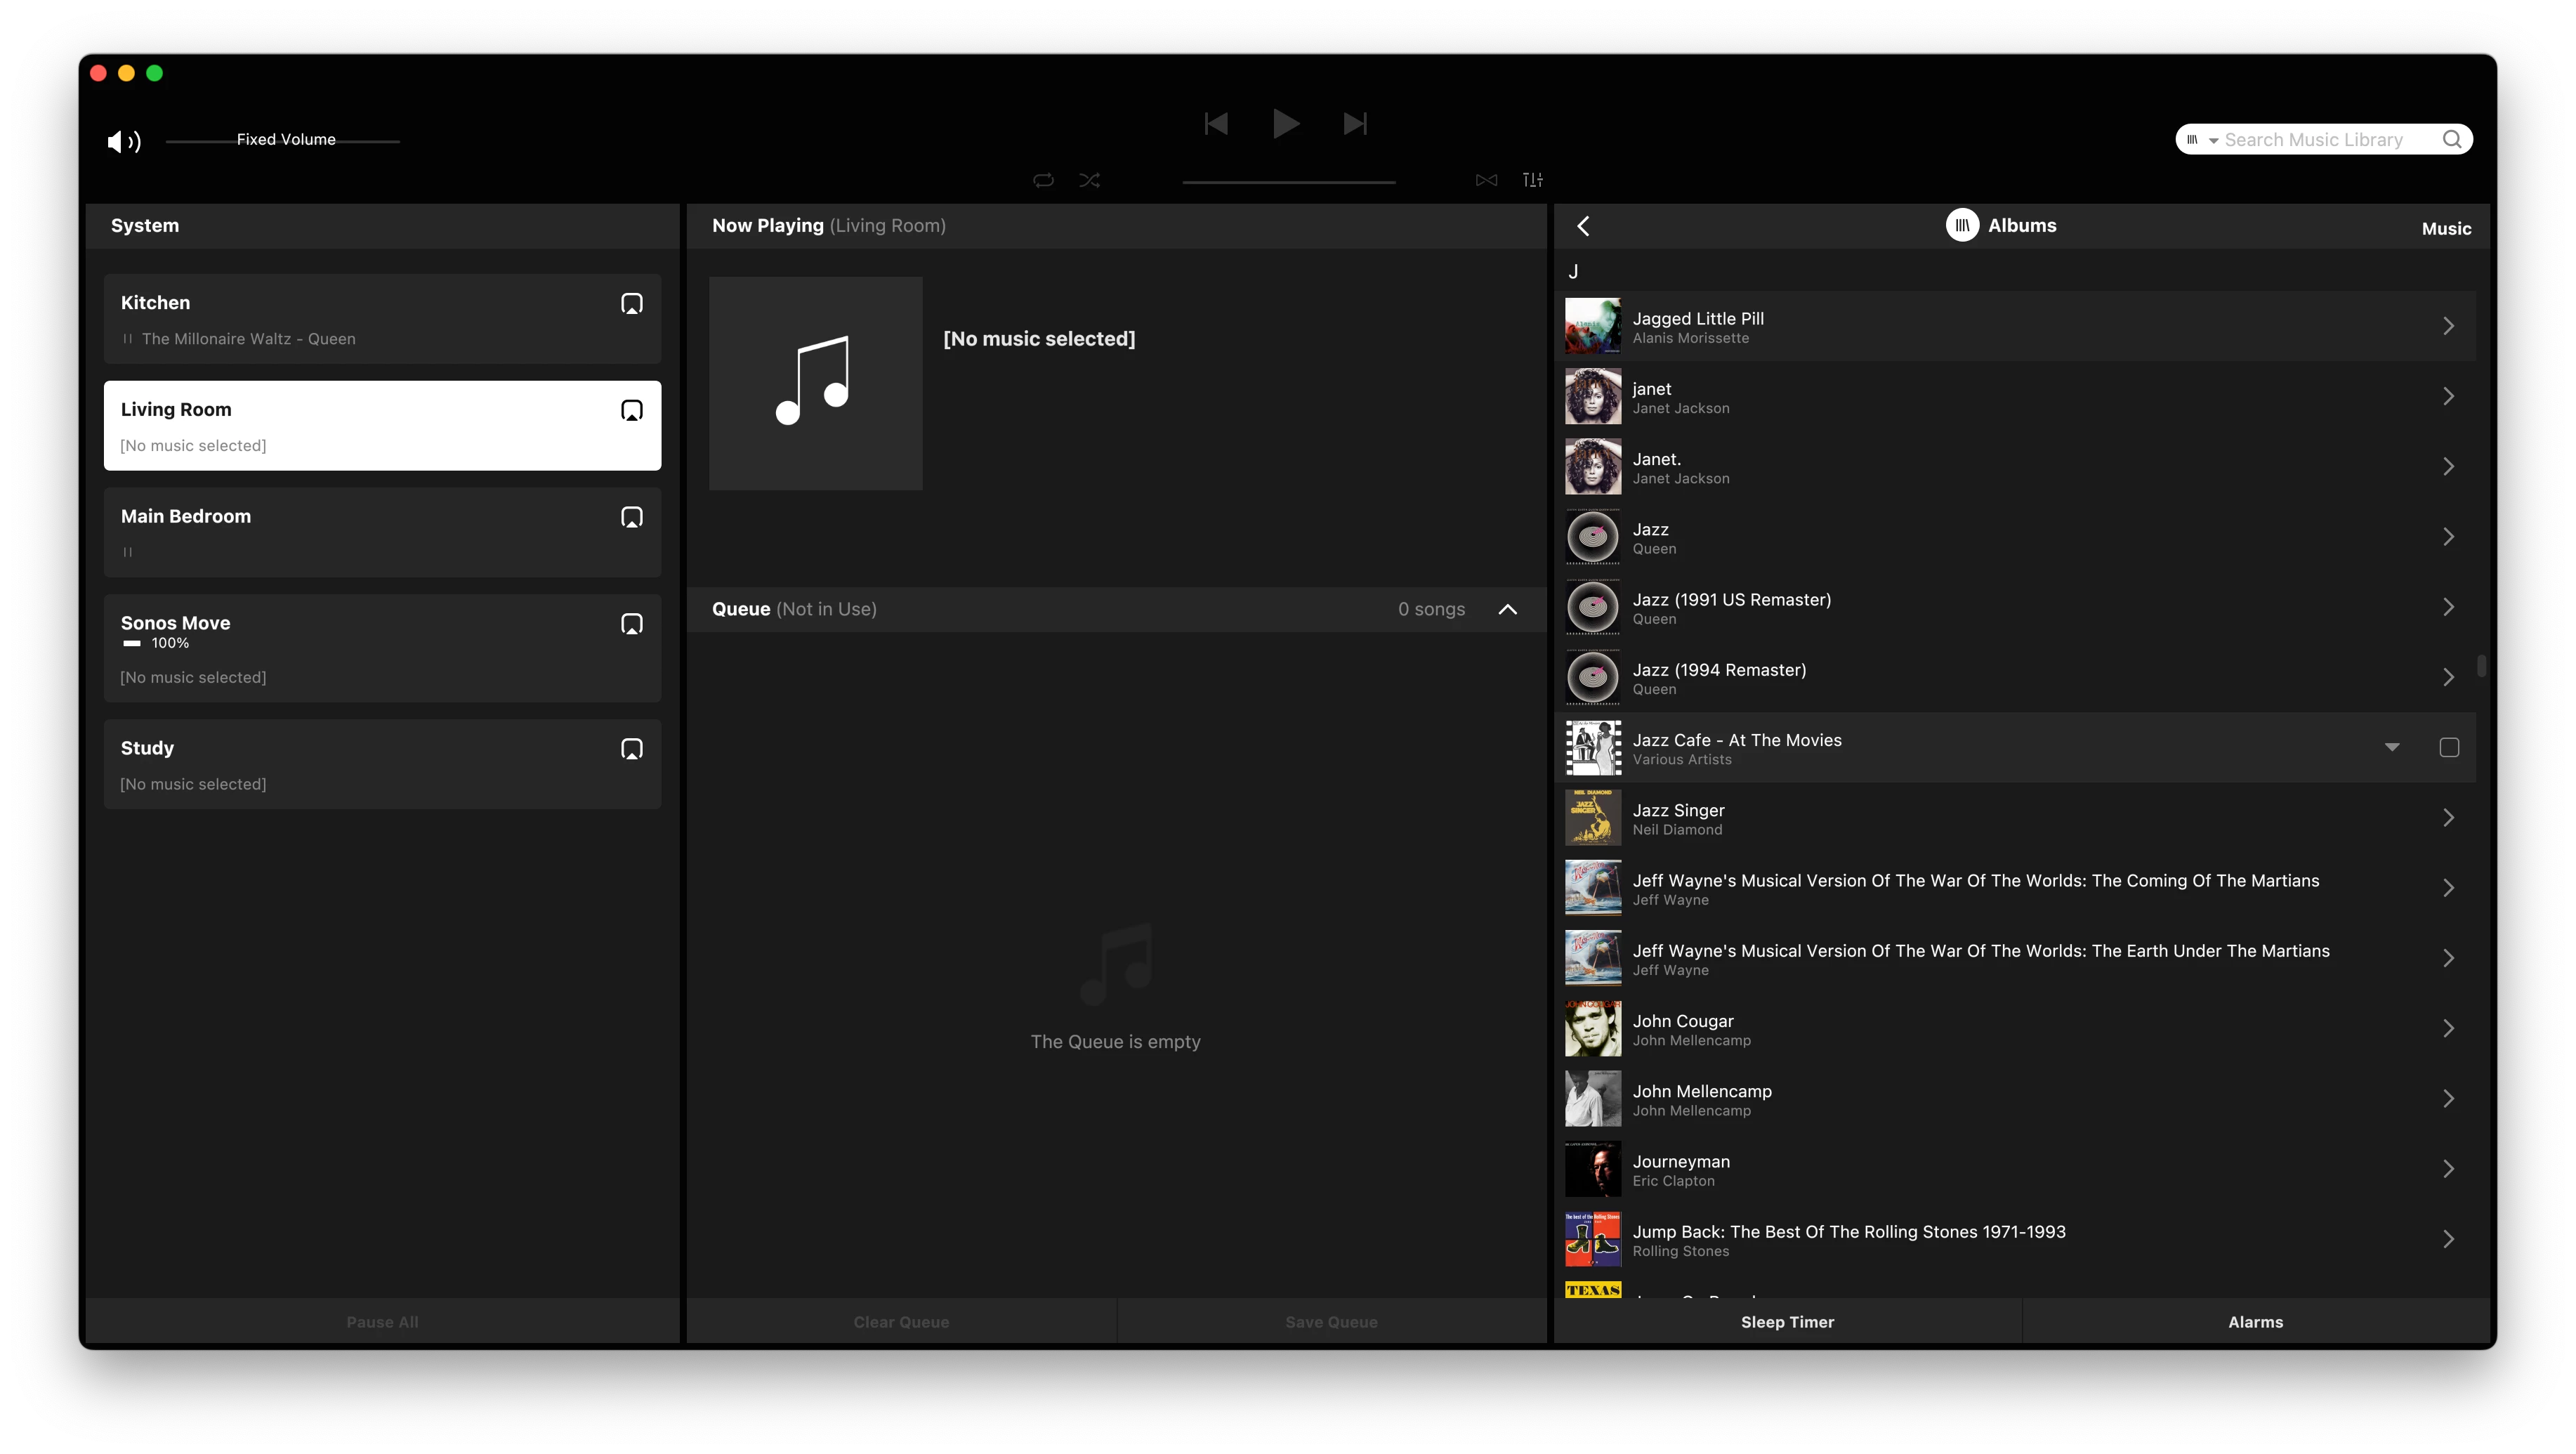
Task: Skip to the next track
Action: 1355,124
